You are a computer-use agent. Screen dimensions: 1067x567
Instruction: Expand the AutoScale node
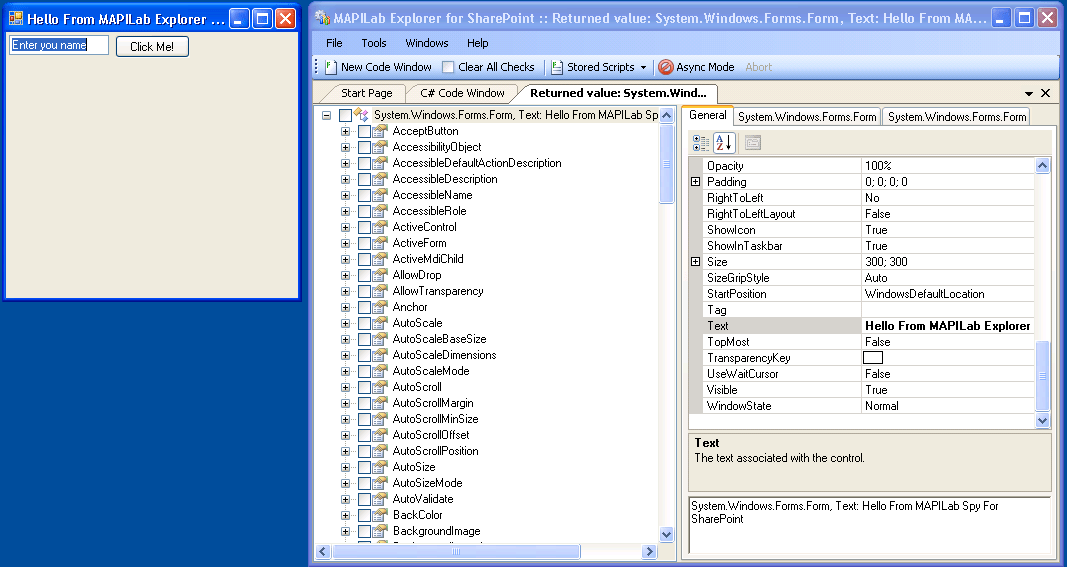click(346, 323)
